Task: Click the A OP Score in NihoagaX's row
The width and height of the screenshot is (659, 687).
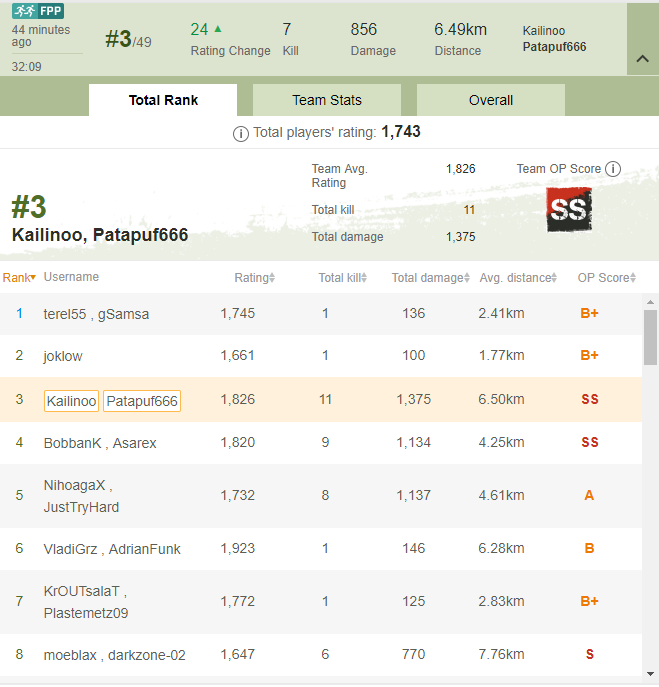Action: [589, 495]
